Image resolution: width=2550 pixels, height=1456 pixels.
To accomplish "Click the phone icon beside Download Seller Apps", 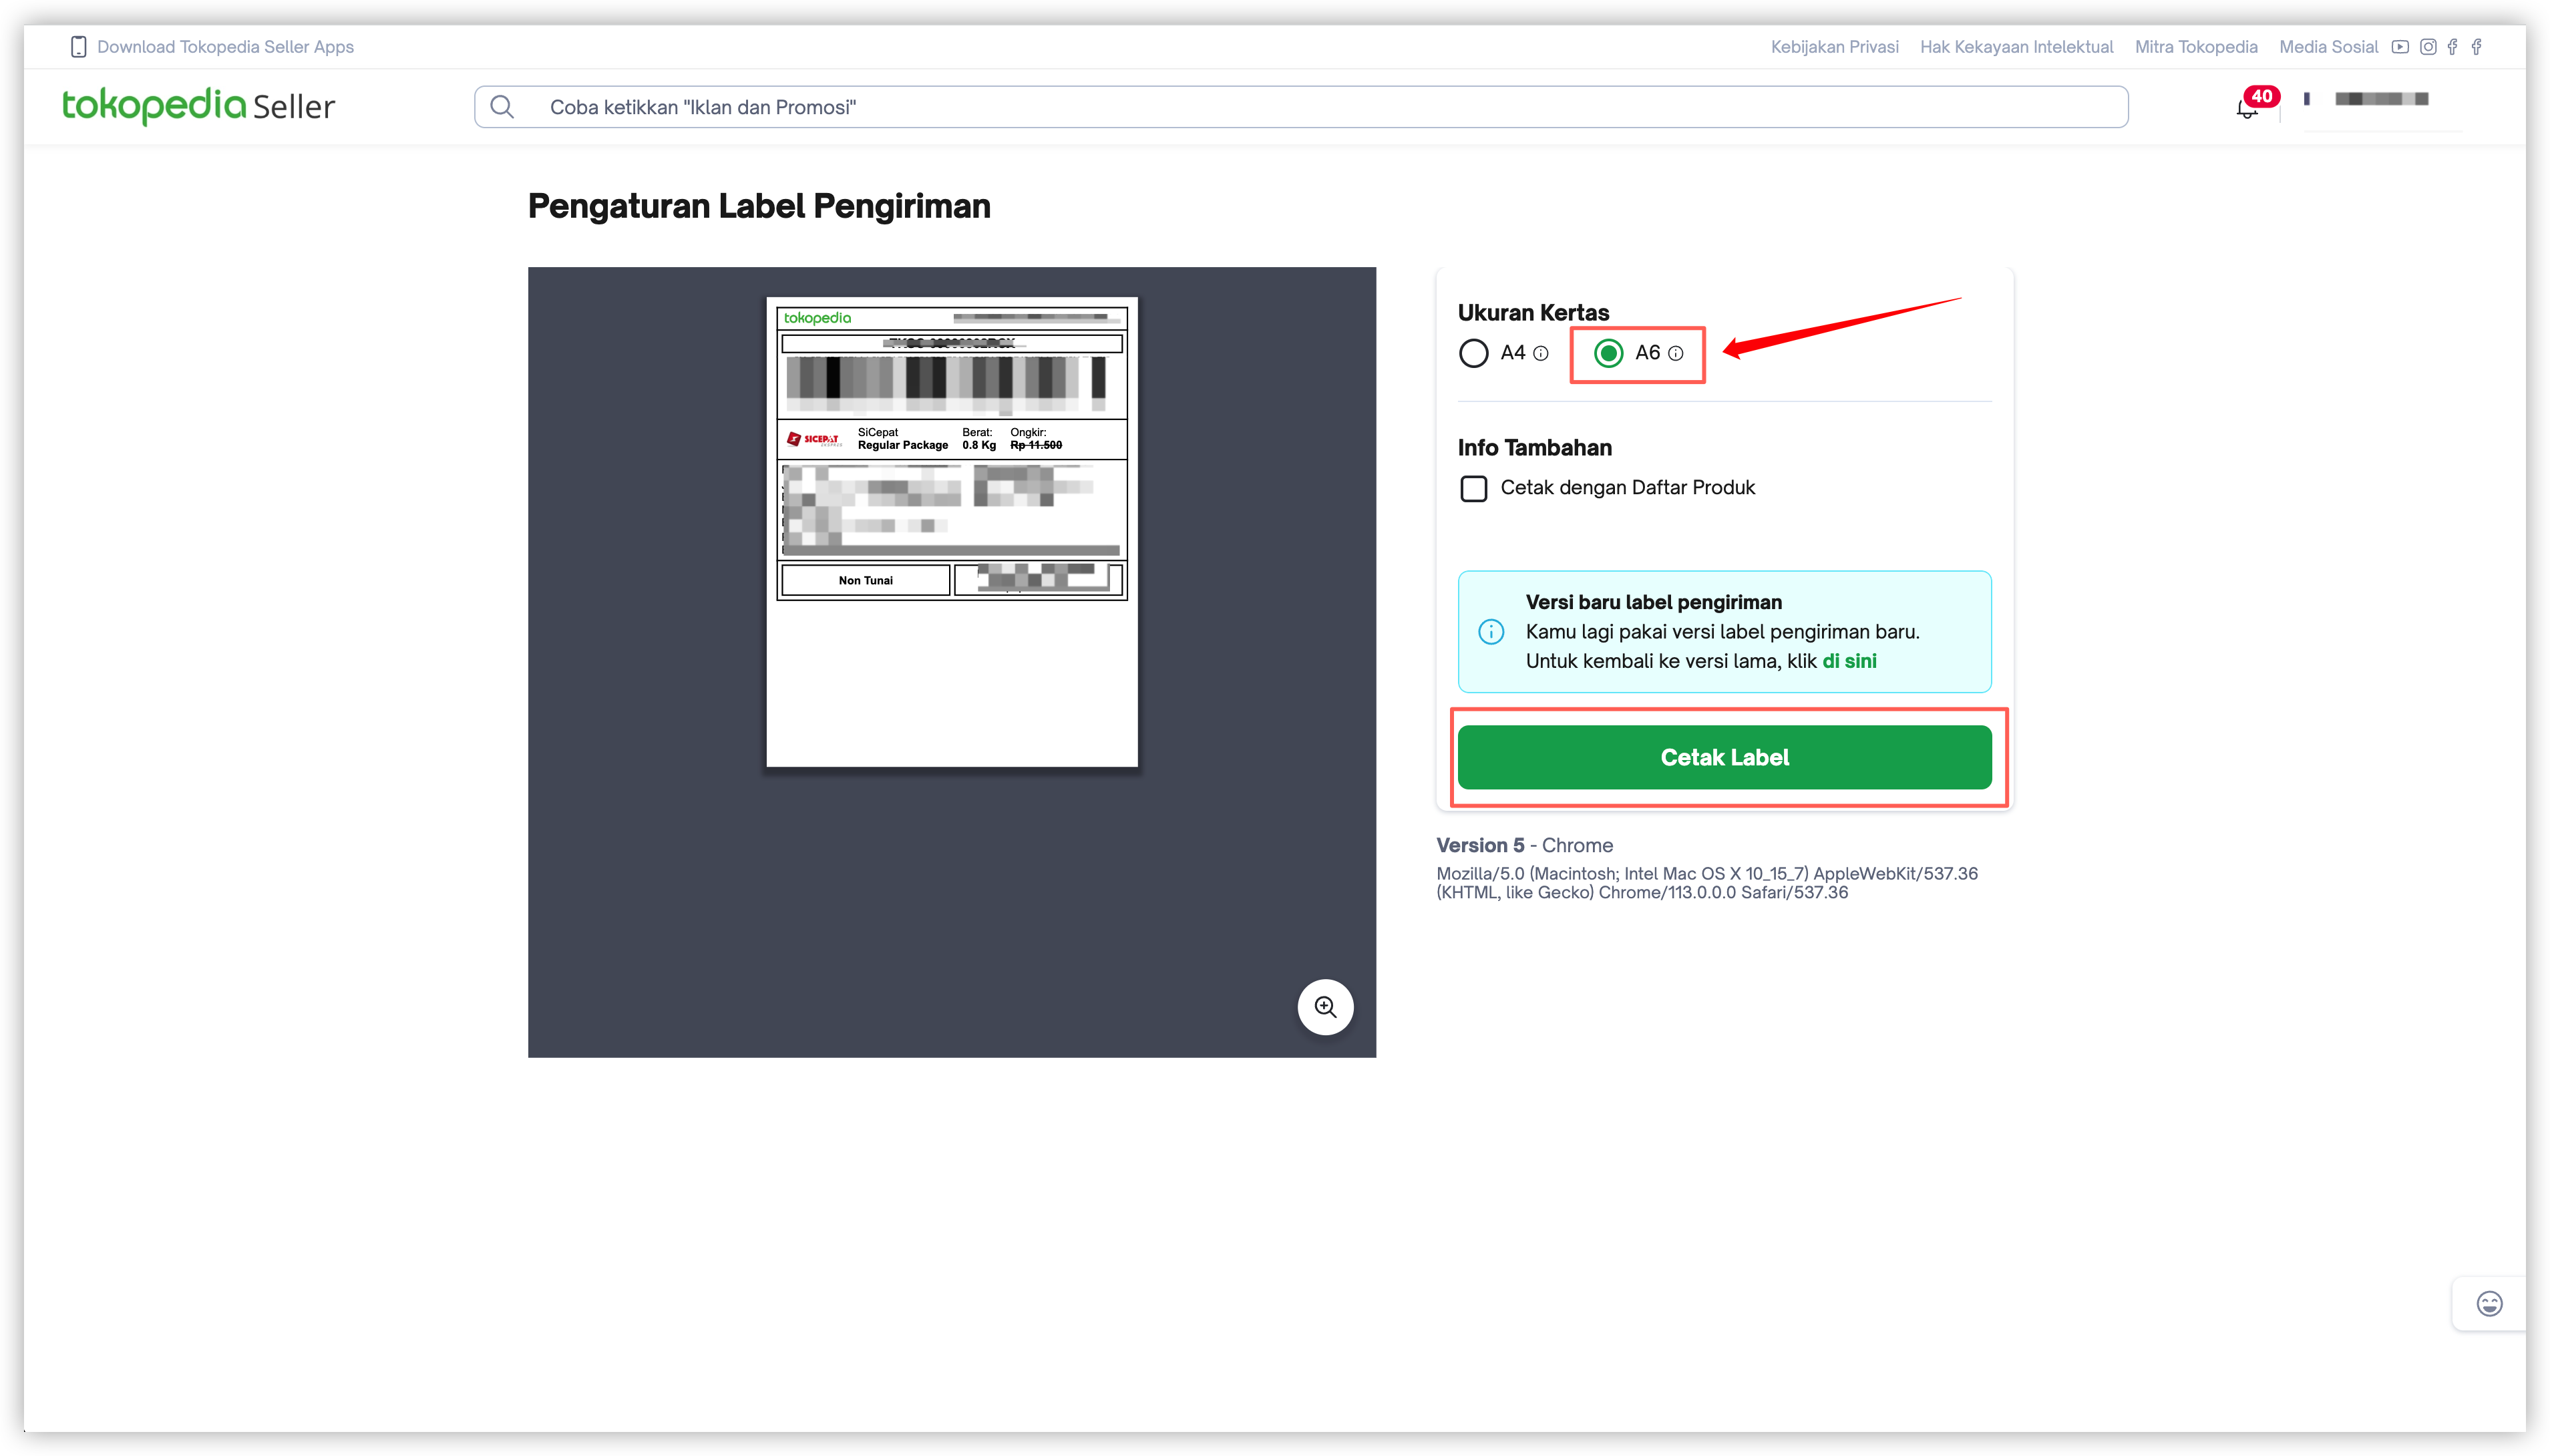I will [78, 47].
